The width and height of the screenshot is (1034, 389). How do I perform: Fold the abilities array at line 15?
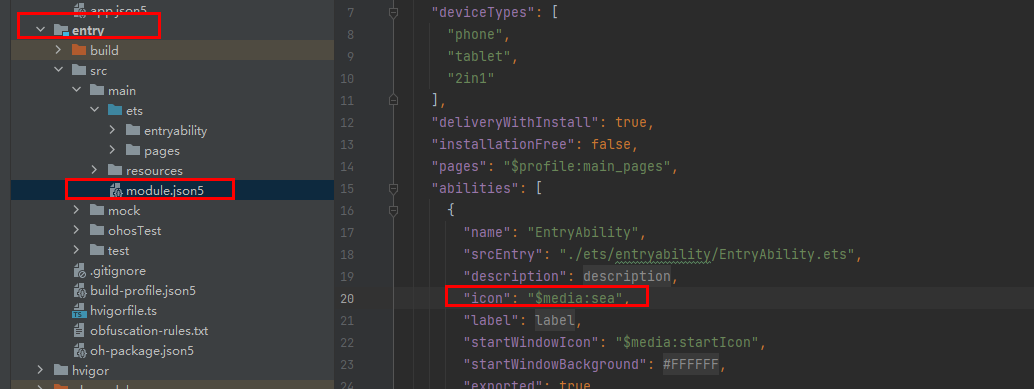394,189
